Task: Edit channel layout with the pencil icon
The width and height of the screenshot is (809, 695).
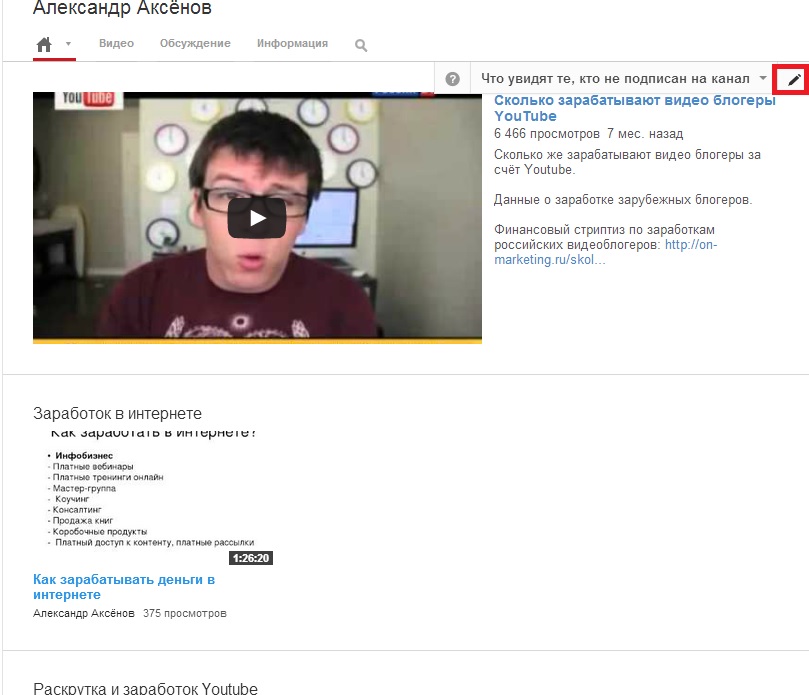Action: tap(794, 79)
